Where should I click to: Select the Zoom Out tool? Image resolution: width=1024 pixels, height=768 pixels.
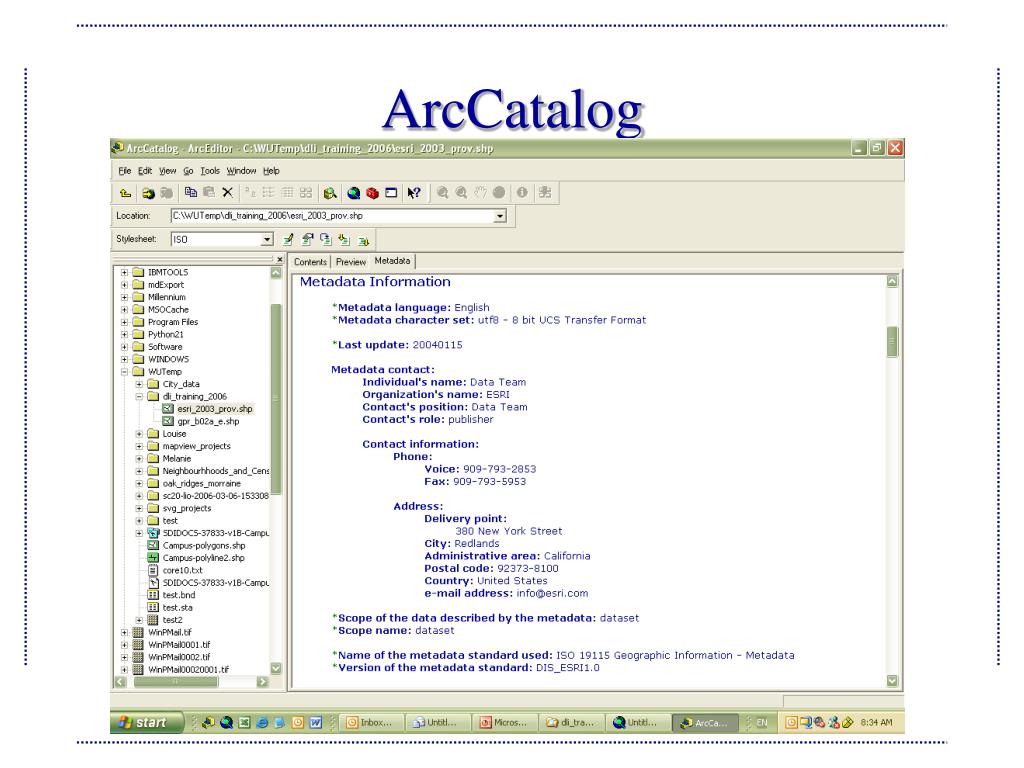(461, 192)
